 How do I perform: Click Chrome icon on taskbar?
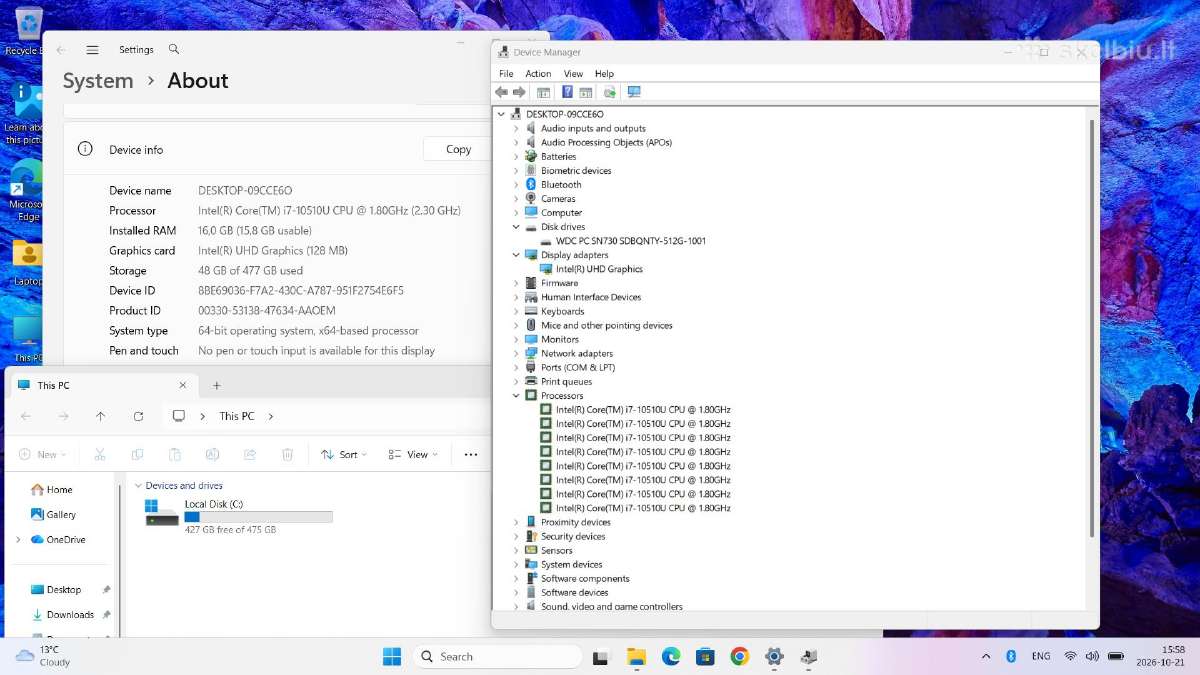click(740, 656)
